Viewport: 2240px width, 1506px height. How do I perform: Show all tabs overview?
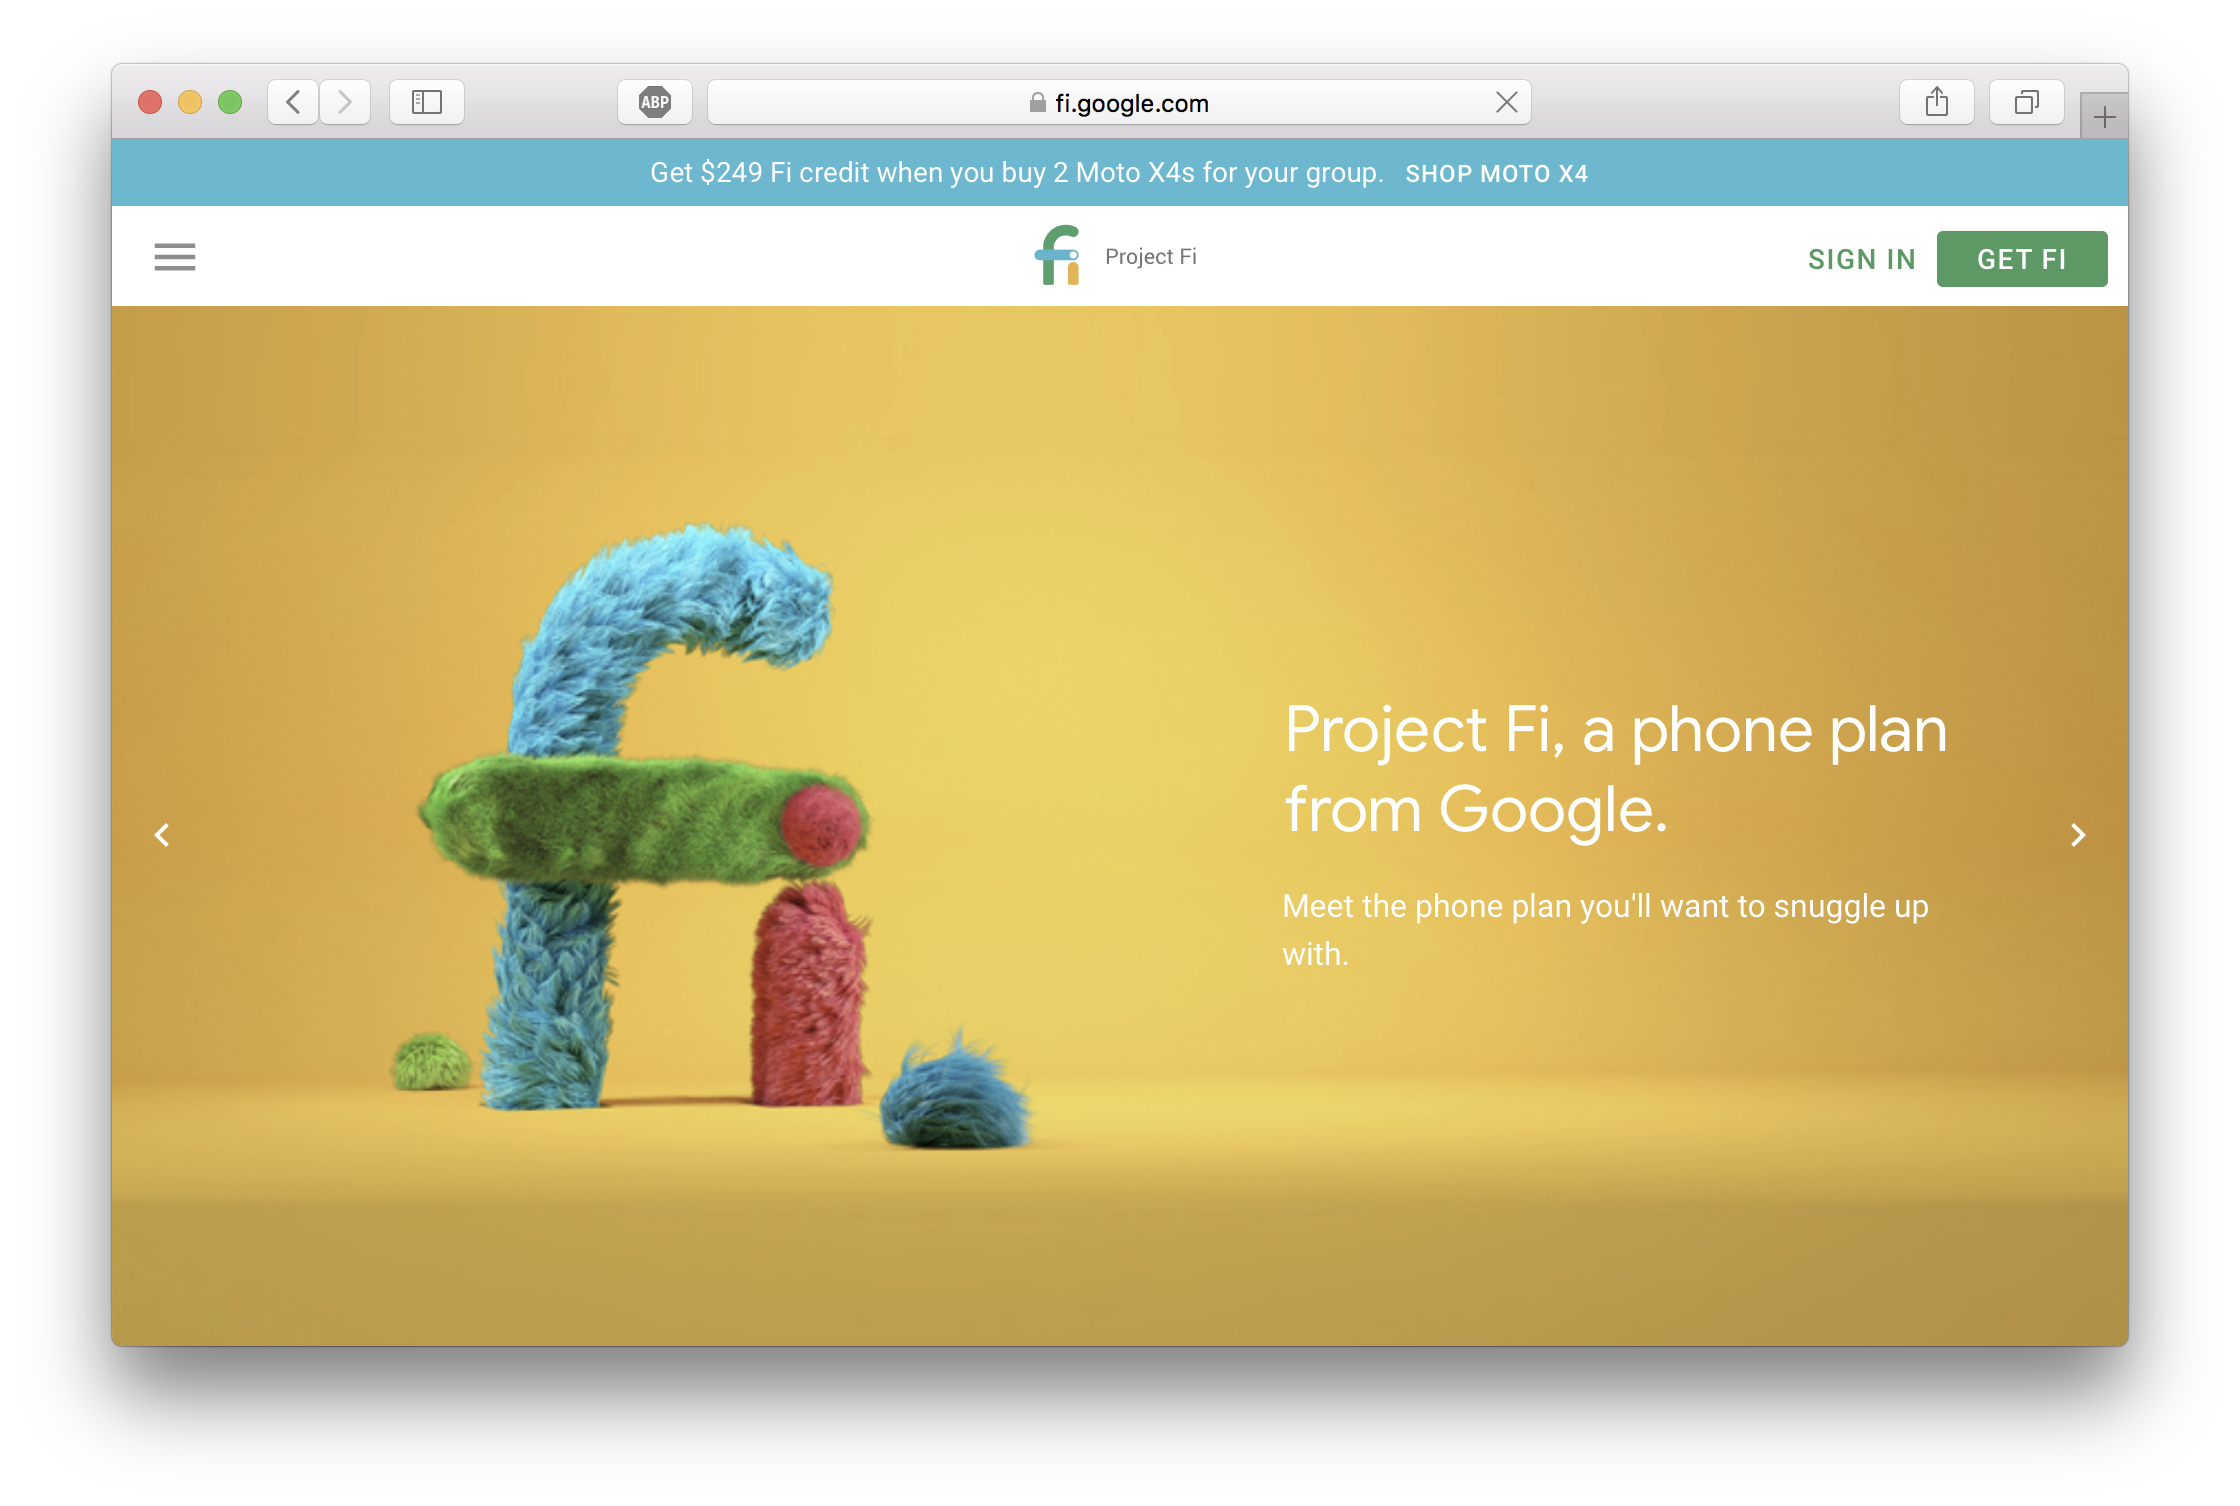(2027, 102)
